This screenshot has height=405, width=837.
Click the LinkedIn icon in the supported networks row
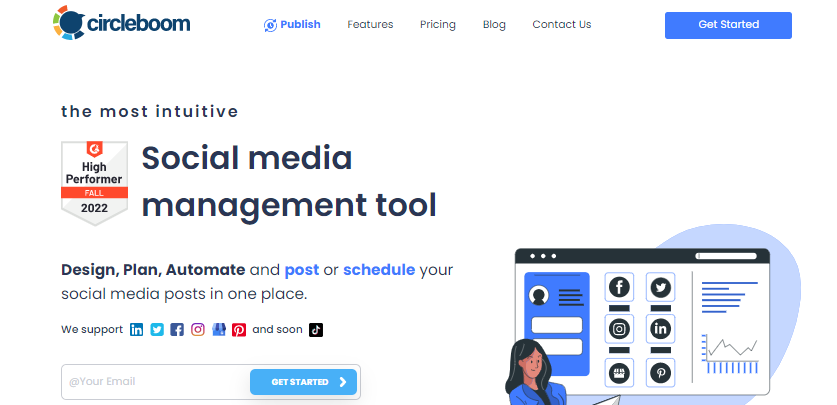[x=137, y=330]
